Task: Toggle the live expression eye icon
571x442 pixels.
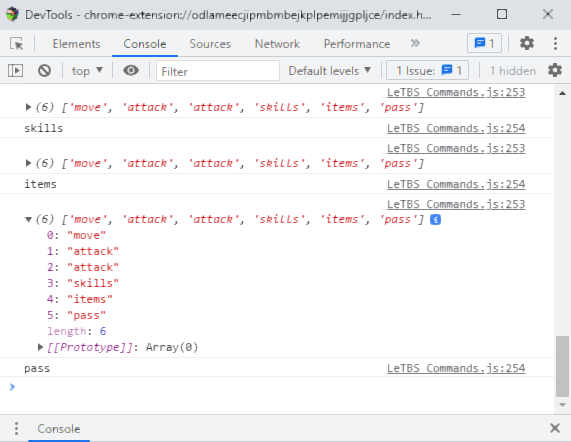Action: click(x=131, y=70)
